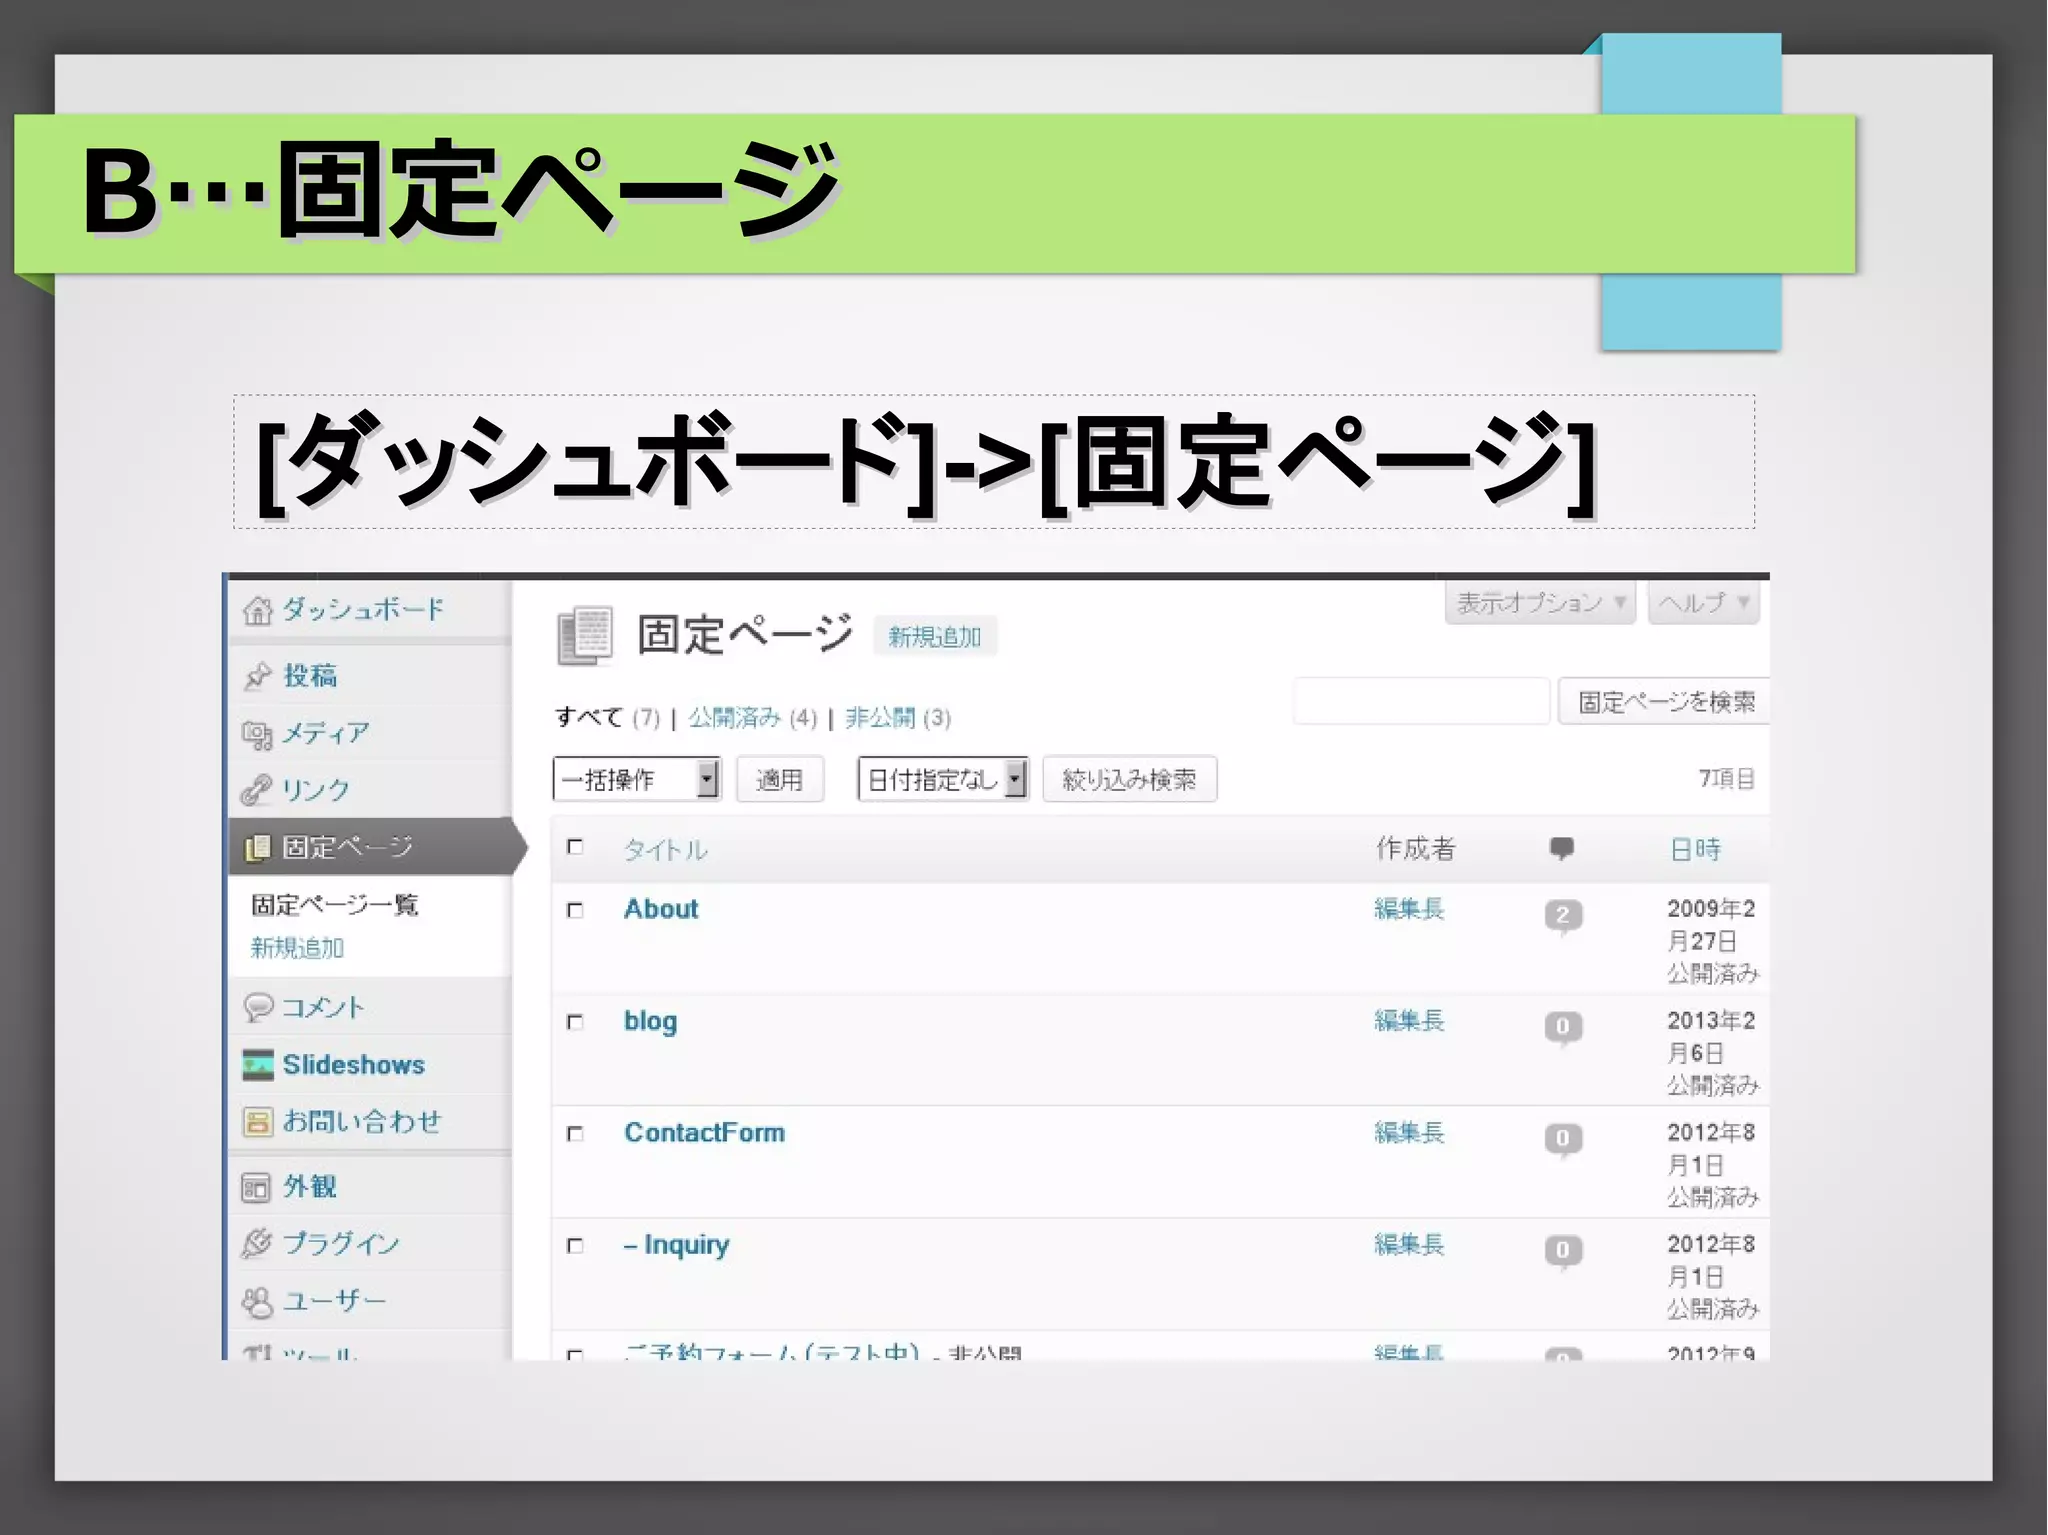This screenshot has height=1535, width=2048.
Task: Toggle the select-all checkbox in table header
Action: point(575,847)
